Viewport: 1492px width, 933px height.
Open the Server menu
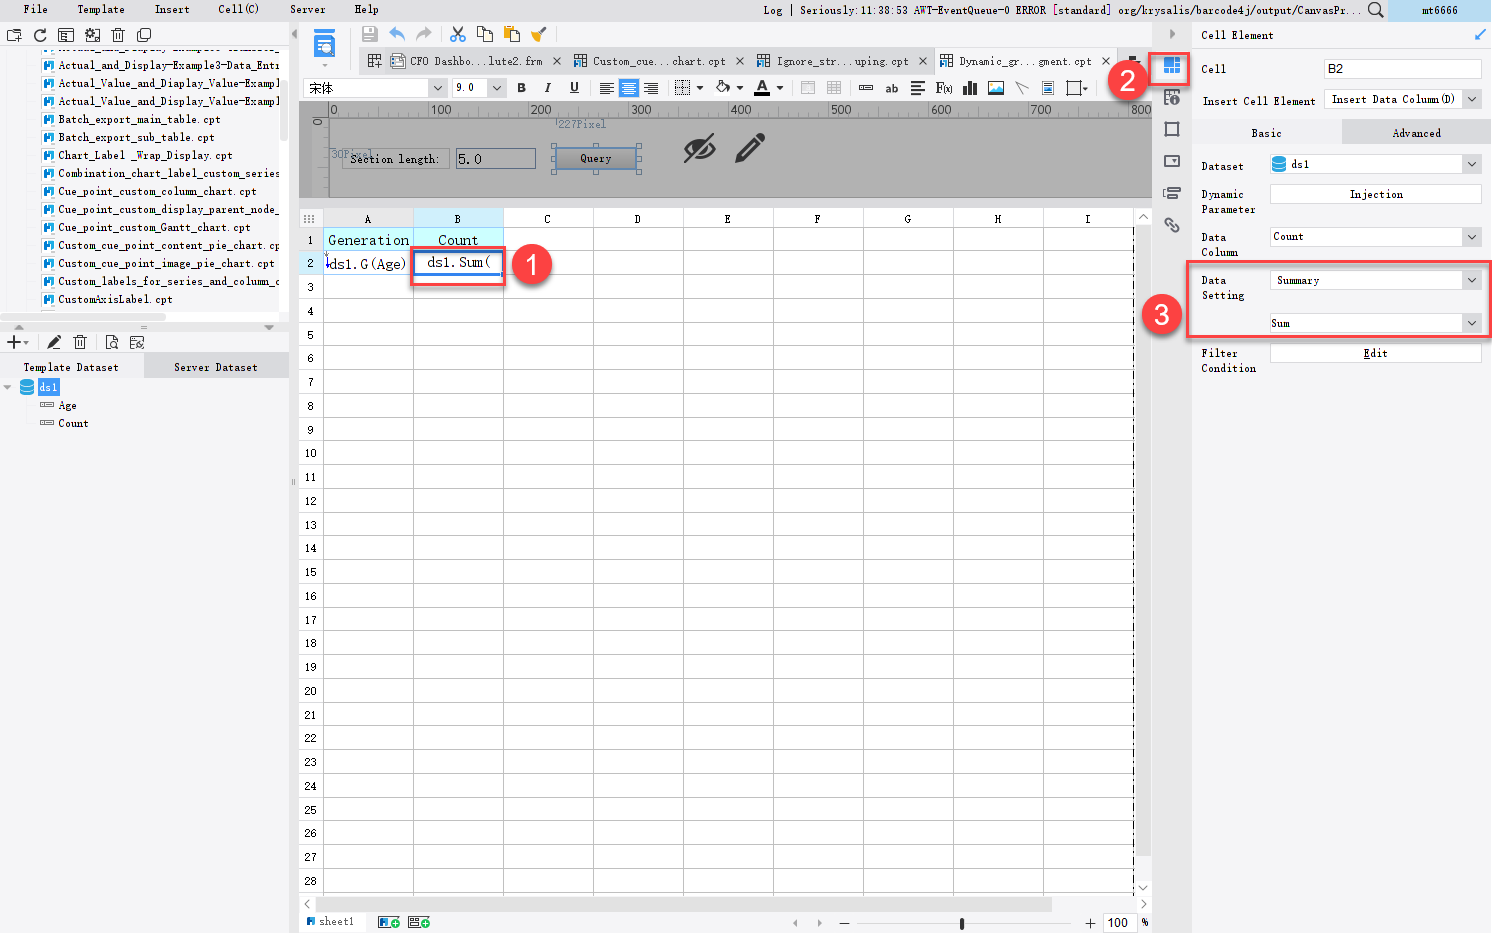(x=307, y=9)
